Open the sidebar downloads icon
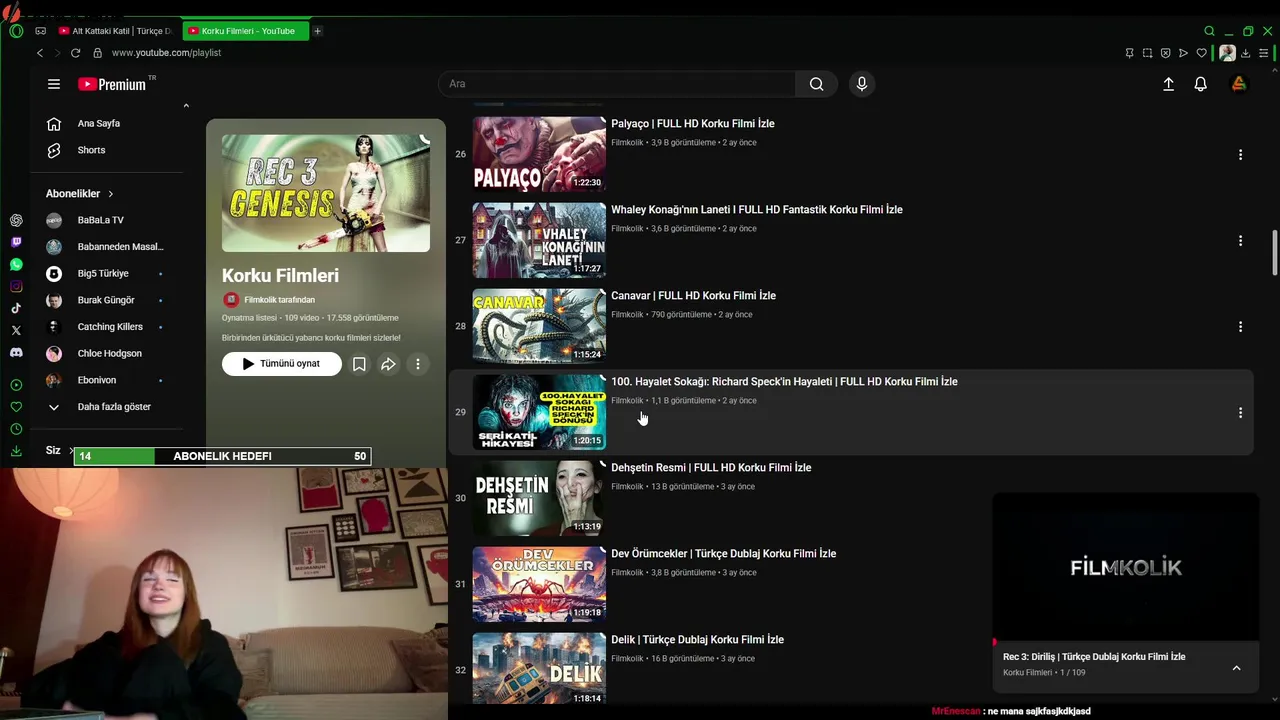Screen dimensions: 1280x720 tap(16, 451)
